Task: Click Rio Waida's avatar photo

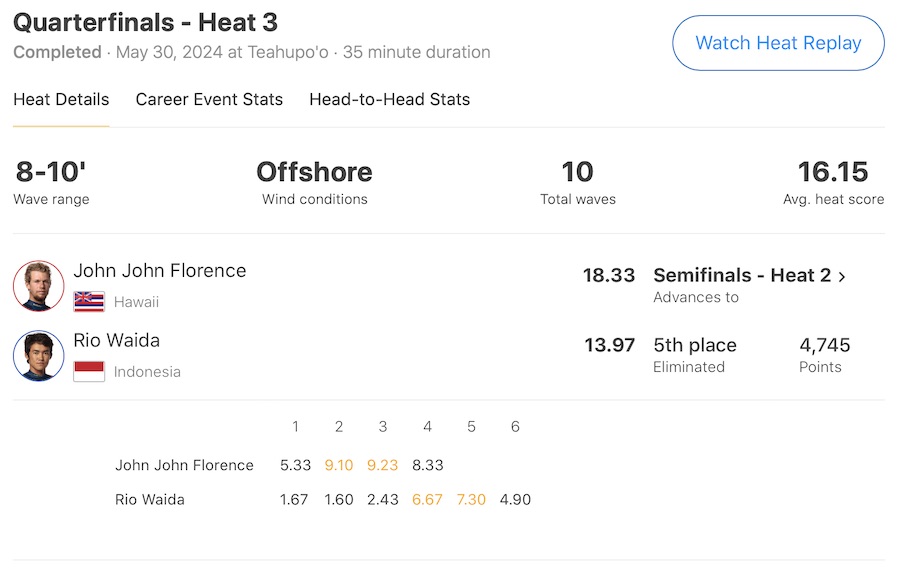Action: [39, 356]
